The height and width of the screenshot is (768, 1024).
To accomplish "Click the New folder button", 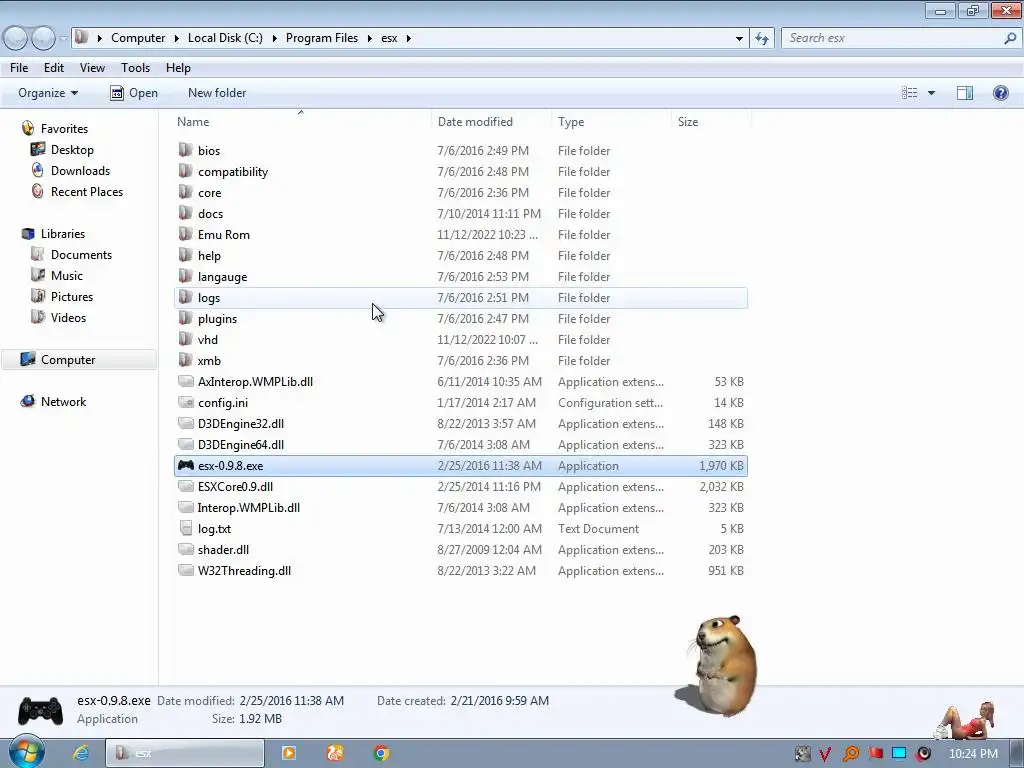I will tap(217, 93).
